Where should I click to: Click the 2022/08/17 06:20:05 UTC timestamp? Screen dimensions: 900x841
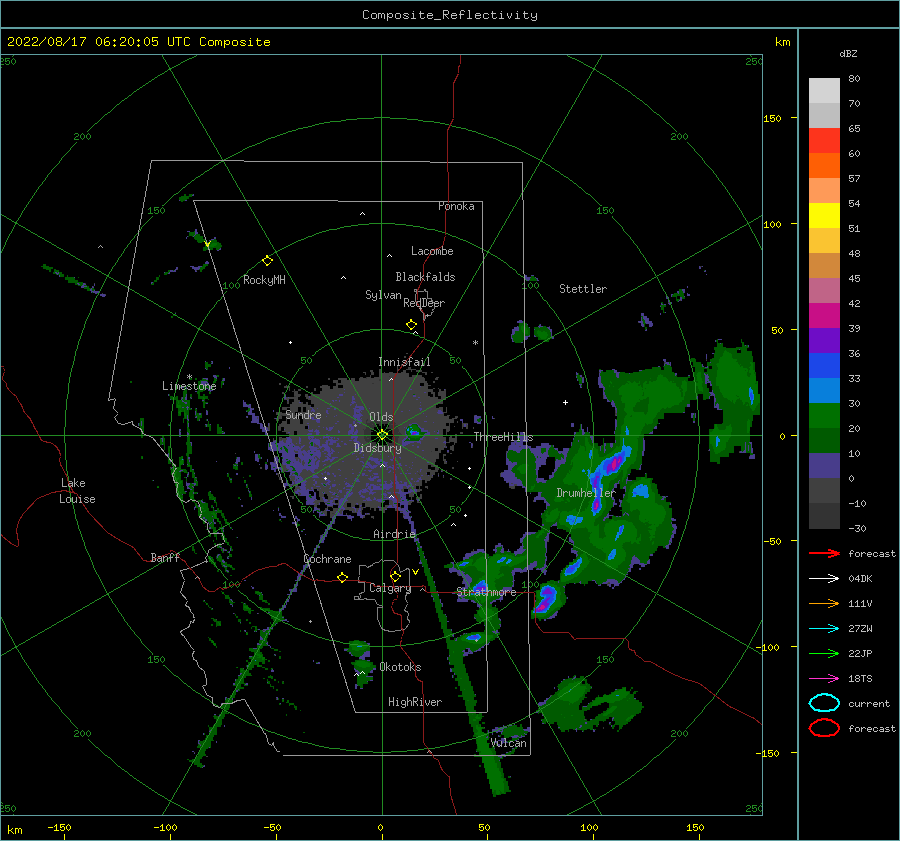click(99, 42)
